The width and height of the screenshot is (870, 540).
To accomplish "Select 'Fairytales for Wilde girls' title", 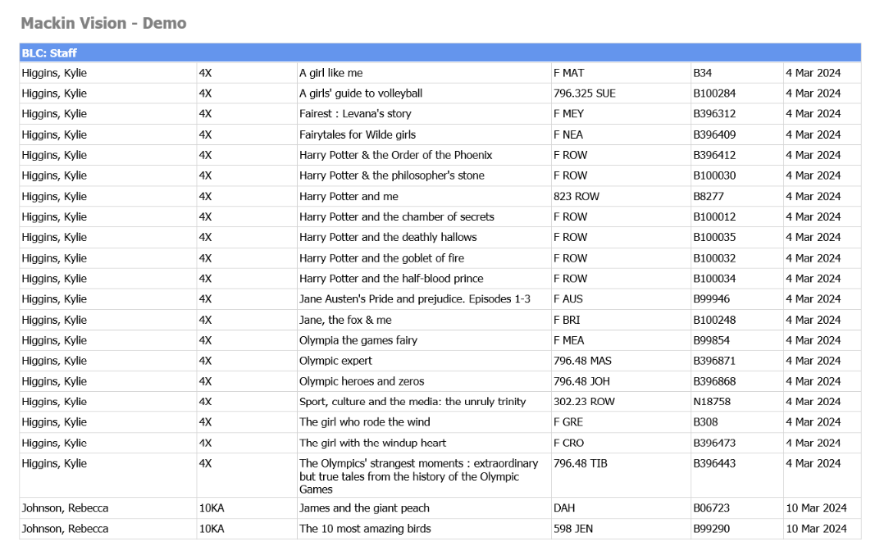I will click(x=357, y=134).
